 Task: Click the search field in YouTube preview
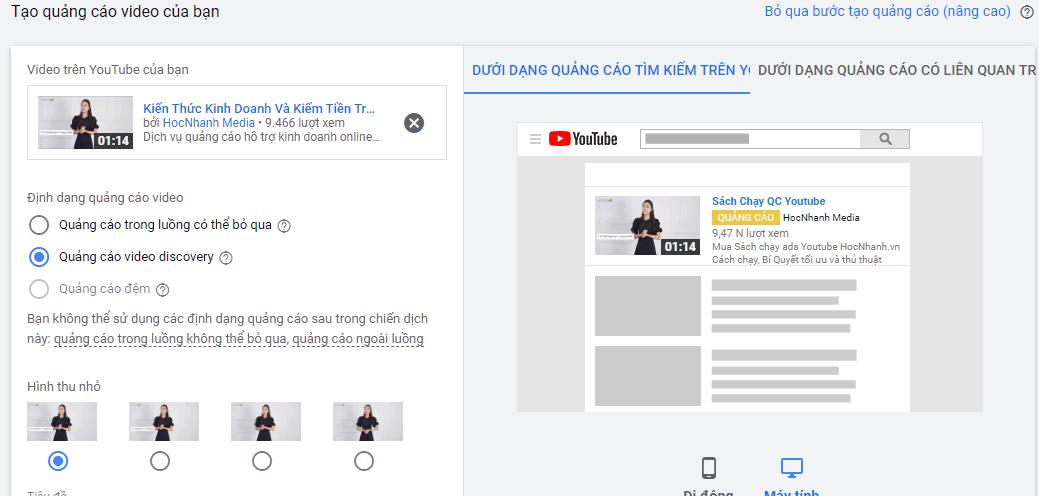pos(750,139)
